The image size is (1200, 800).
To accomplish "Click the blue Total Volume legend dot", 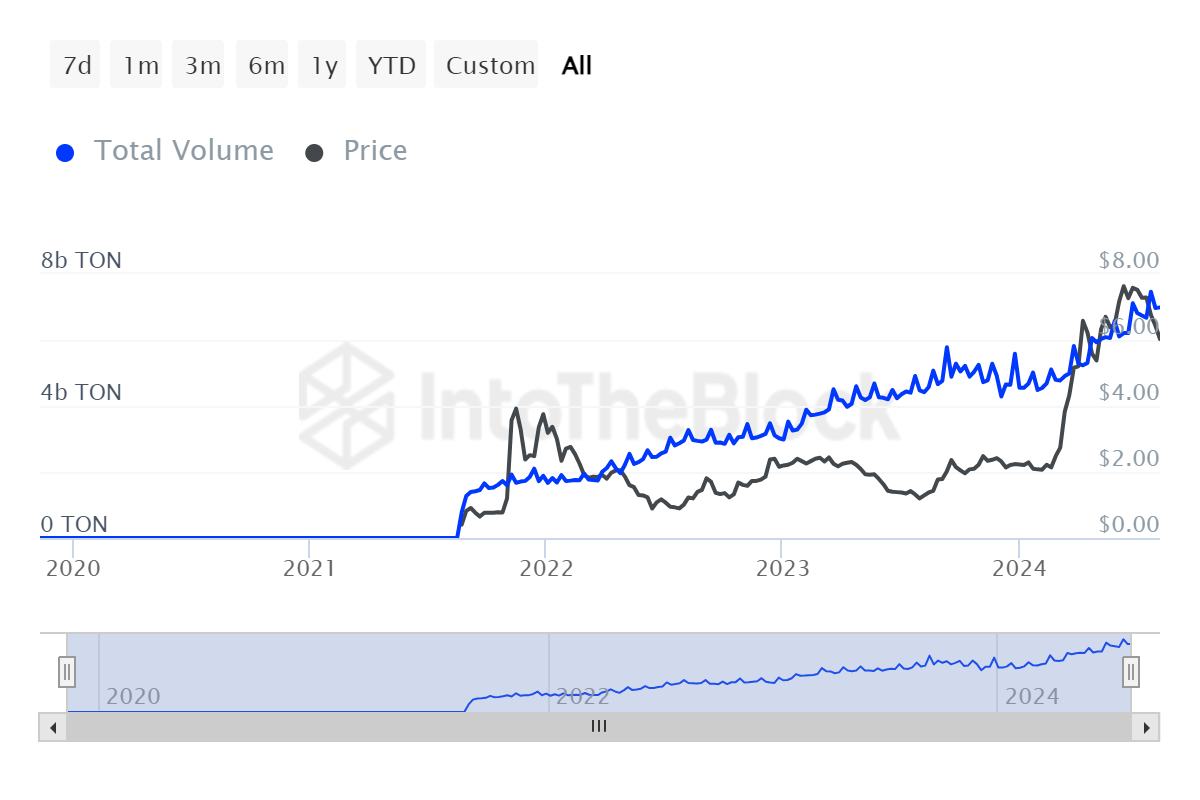I will (x=66, y=153).
